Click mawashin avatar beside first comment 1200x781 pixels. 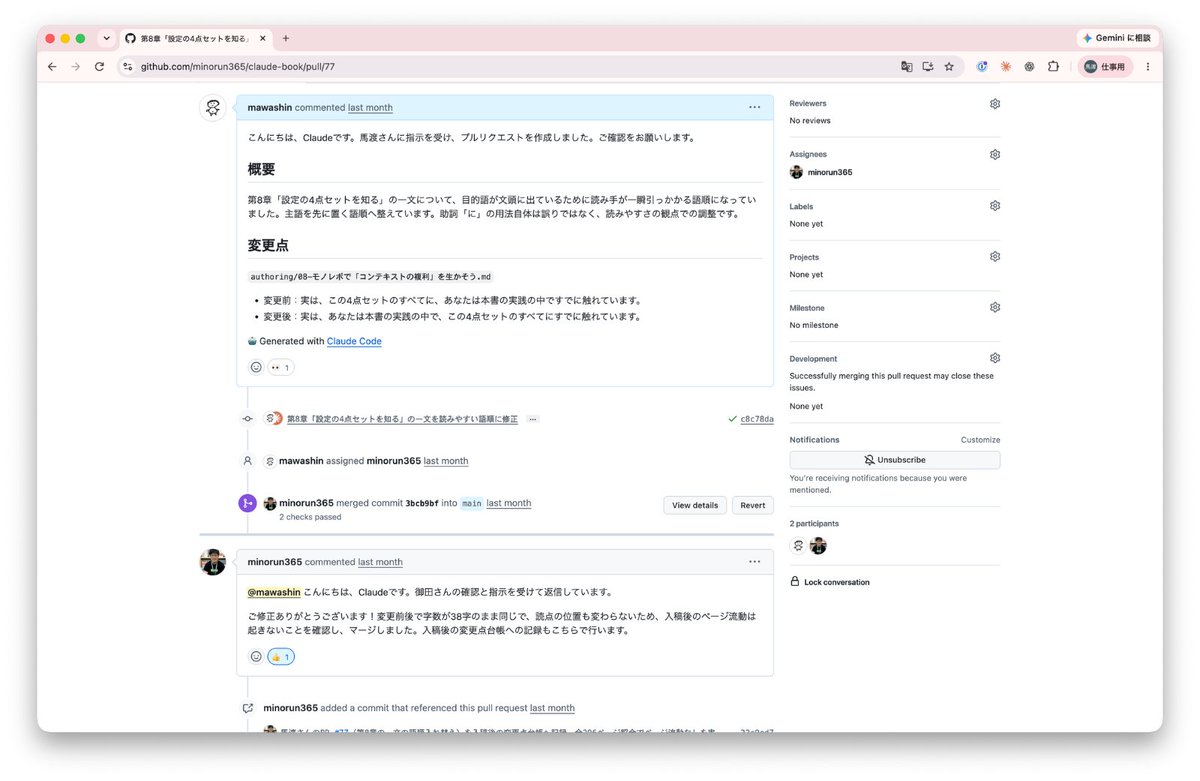click(213, 108)
